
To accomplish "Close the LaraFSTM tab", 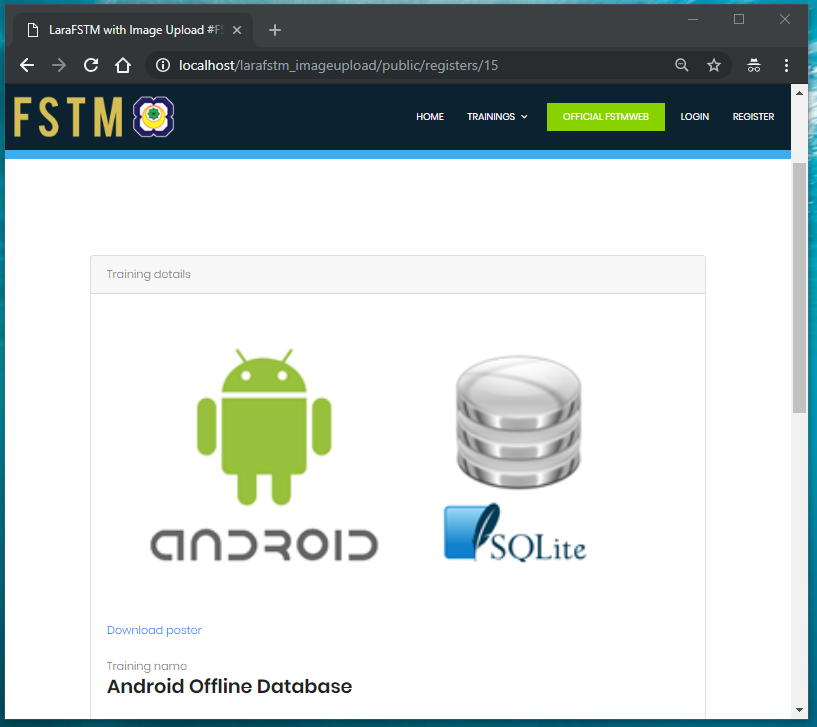I will click(x=237, y=30).
